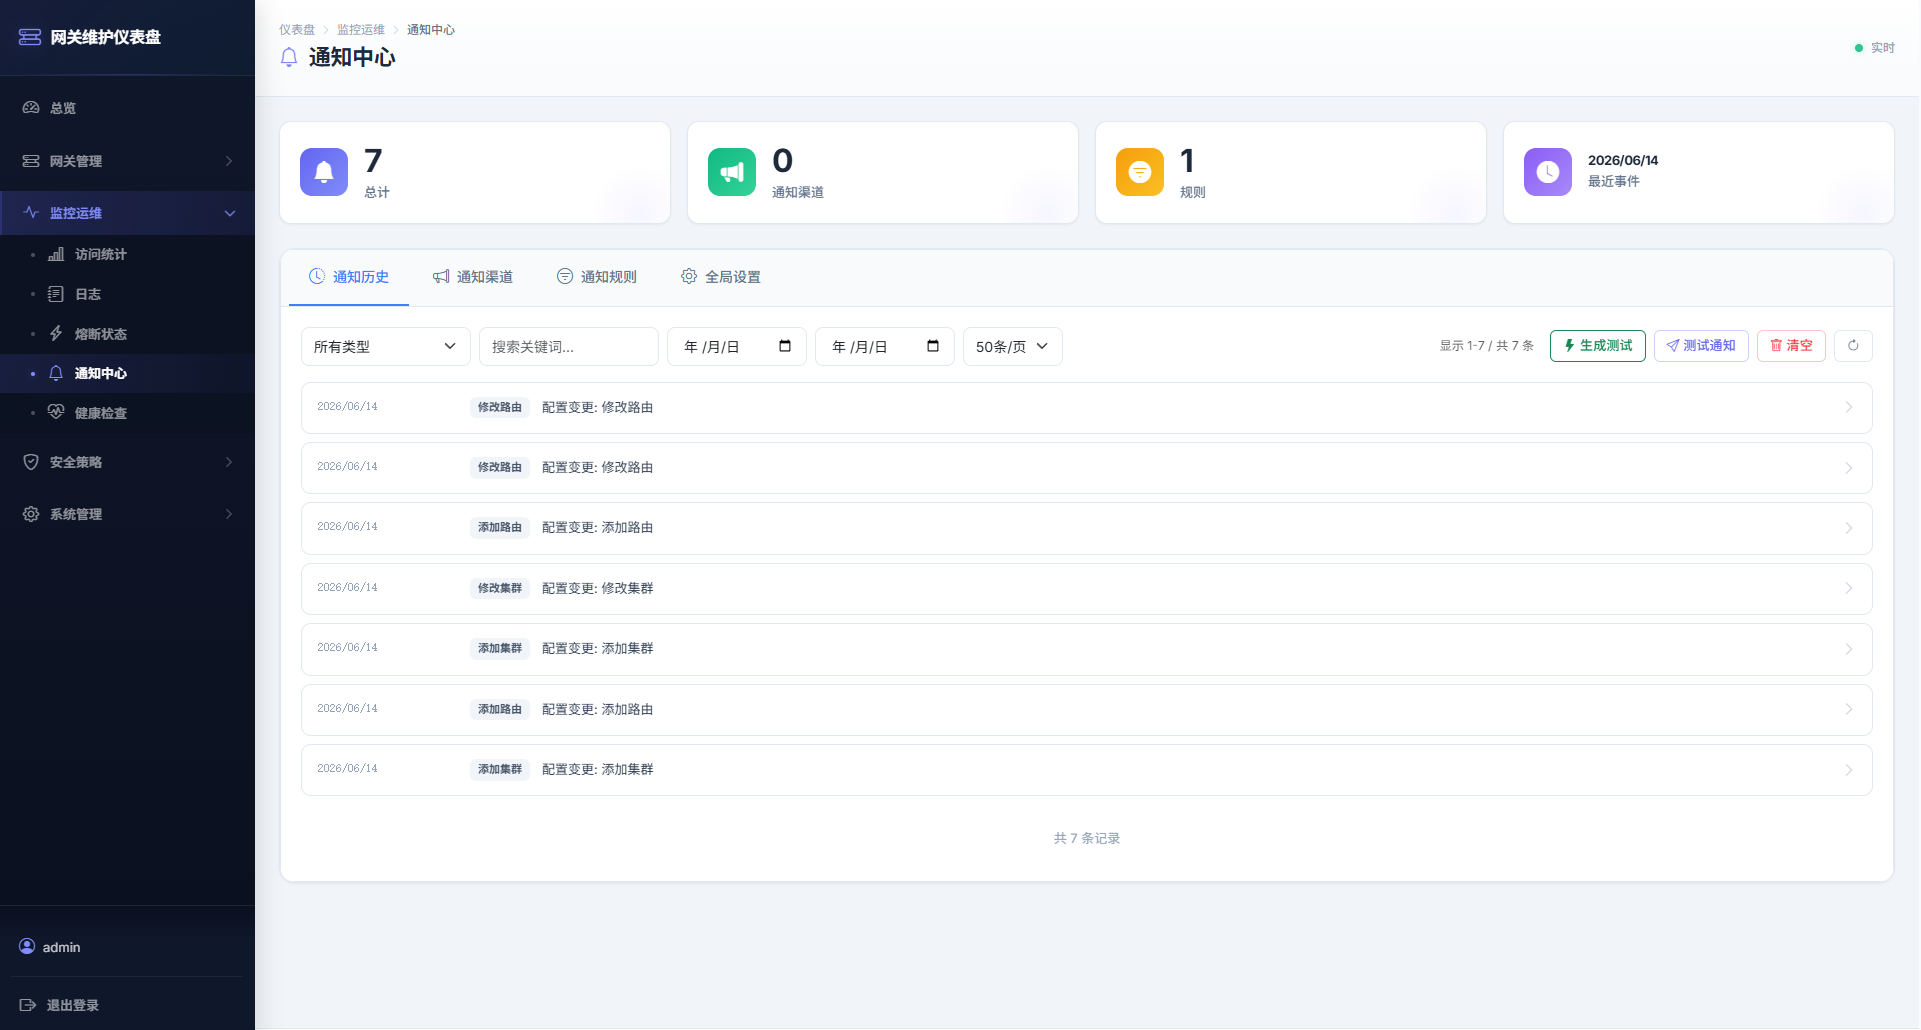Click the 测试通知 button
The width and height of the screenshot is (1921, 1030).
(x=1701, y=346)
